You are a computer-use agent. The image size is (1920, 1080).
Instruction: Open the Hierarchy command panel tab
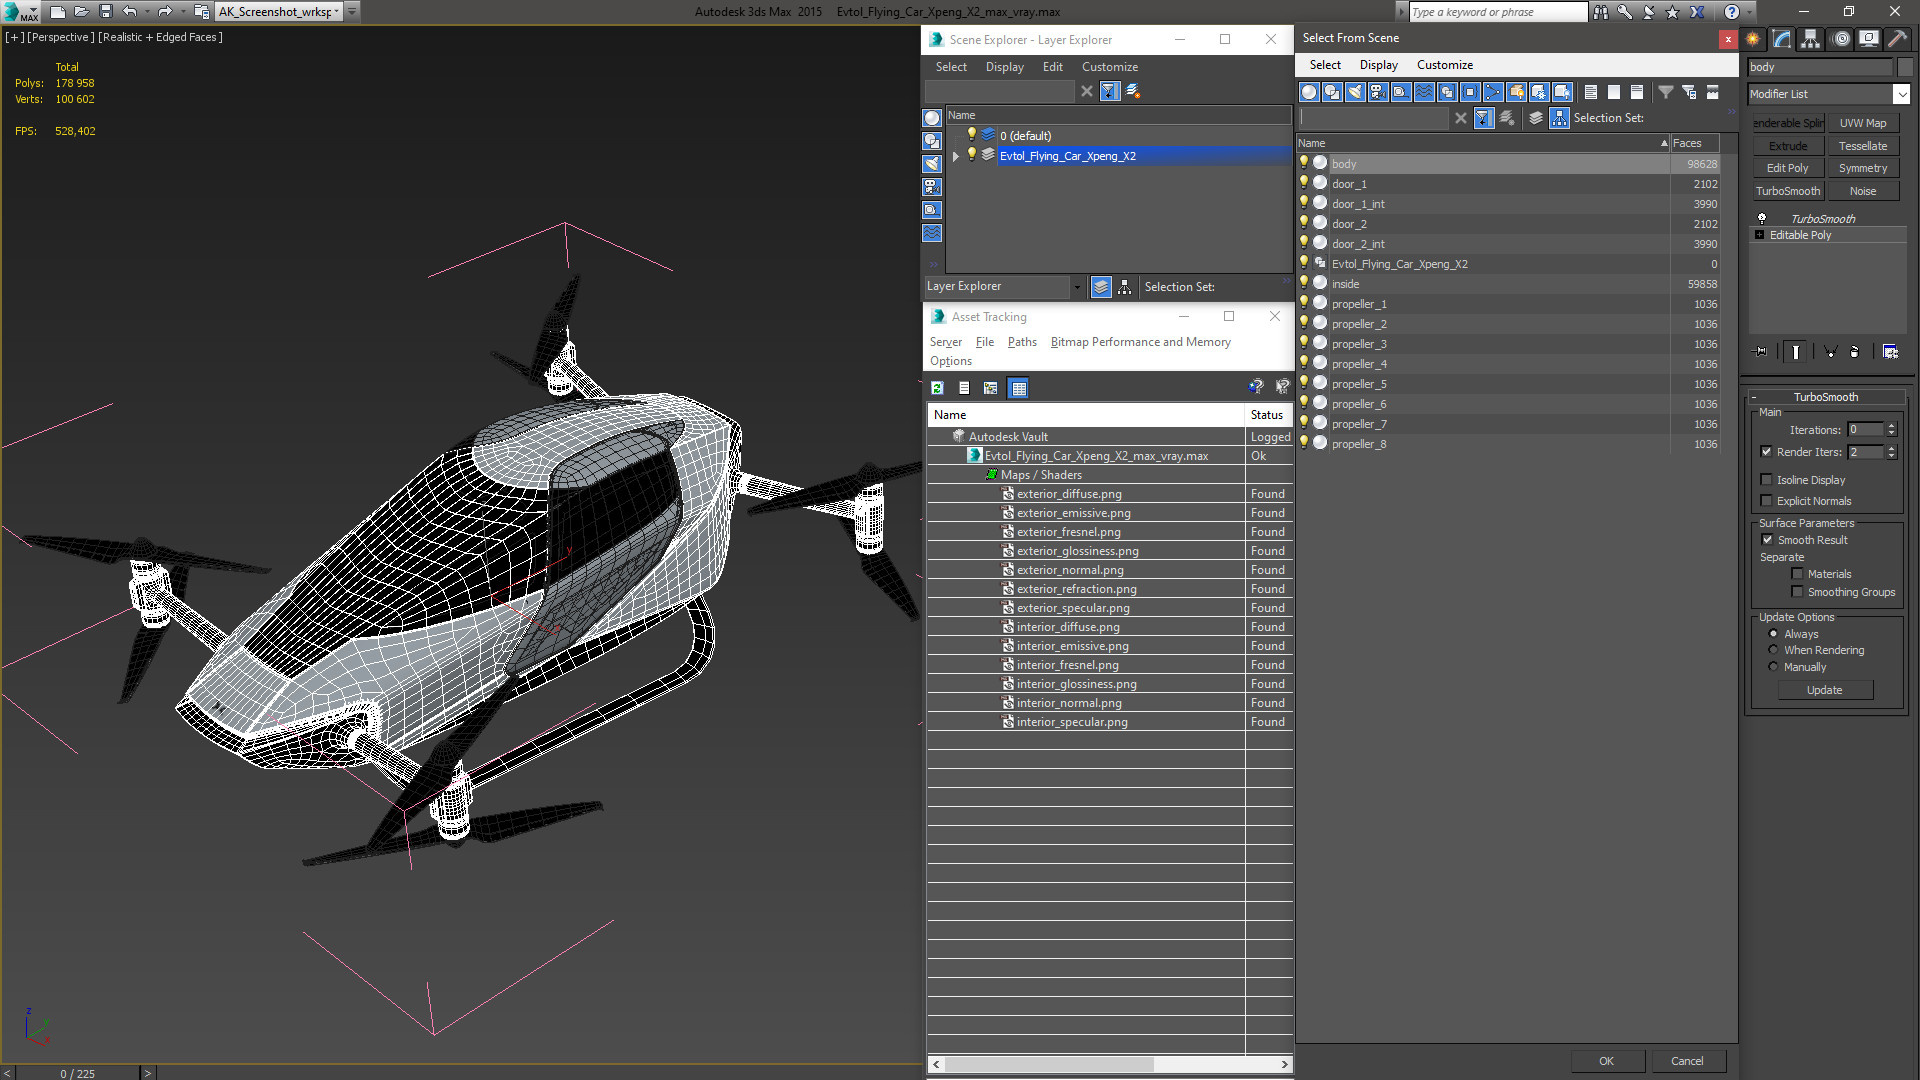(1811, 39)
